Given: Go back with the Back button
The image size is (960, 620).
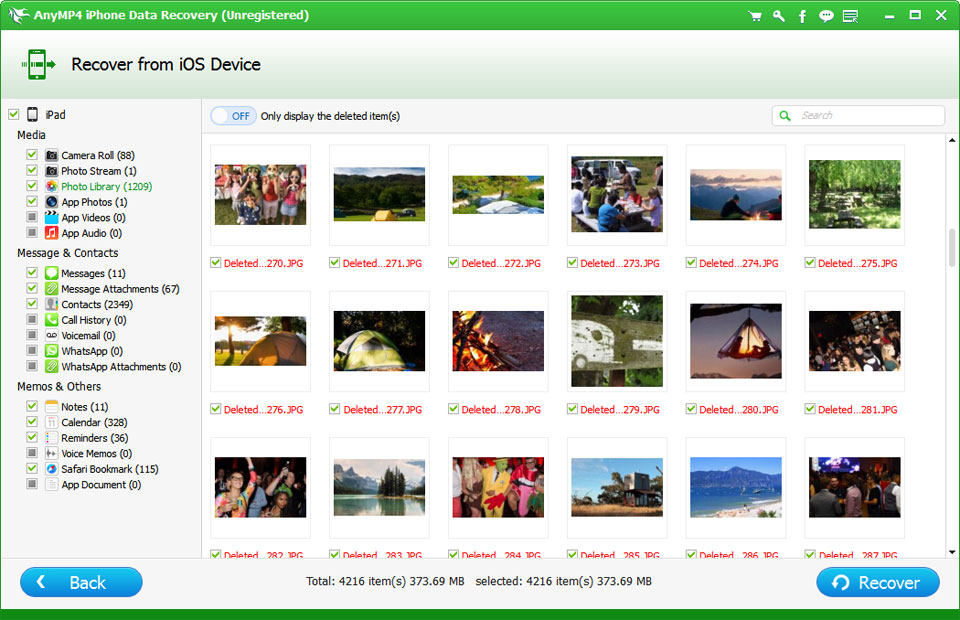Looking at the screenshot, I should 81,582.
